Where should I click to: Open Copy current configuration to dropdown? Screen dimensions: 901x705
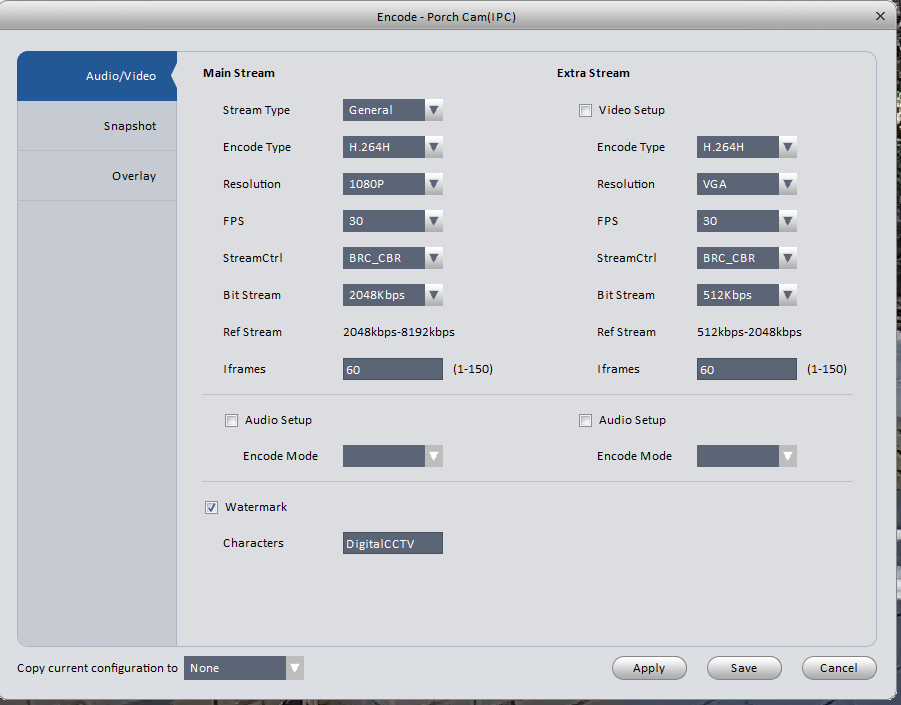244,668
